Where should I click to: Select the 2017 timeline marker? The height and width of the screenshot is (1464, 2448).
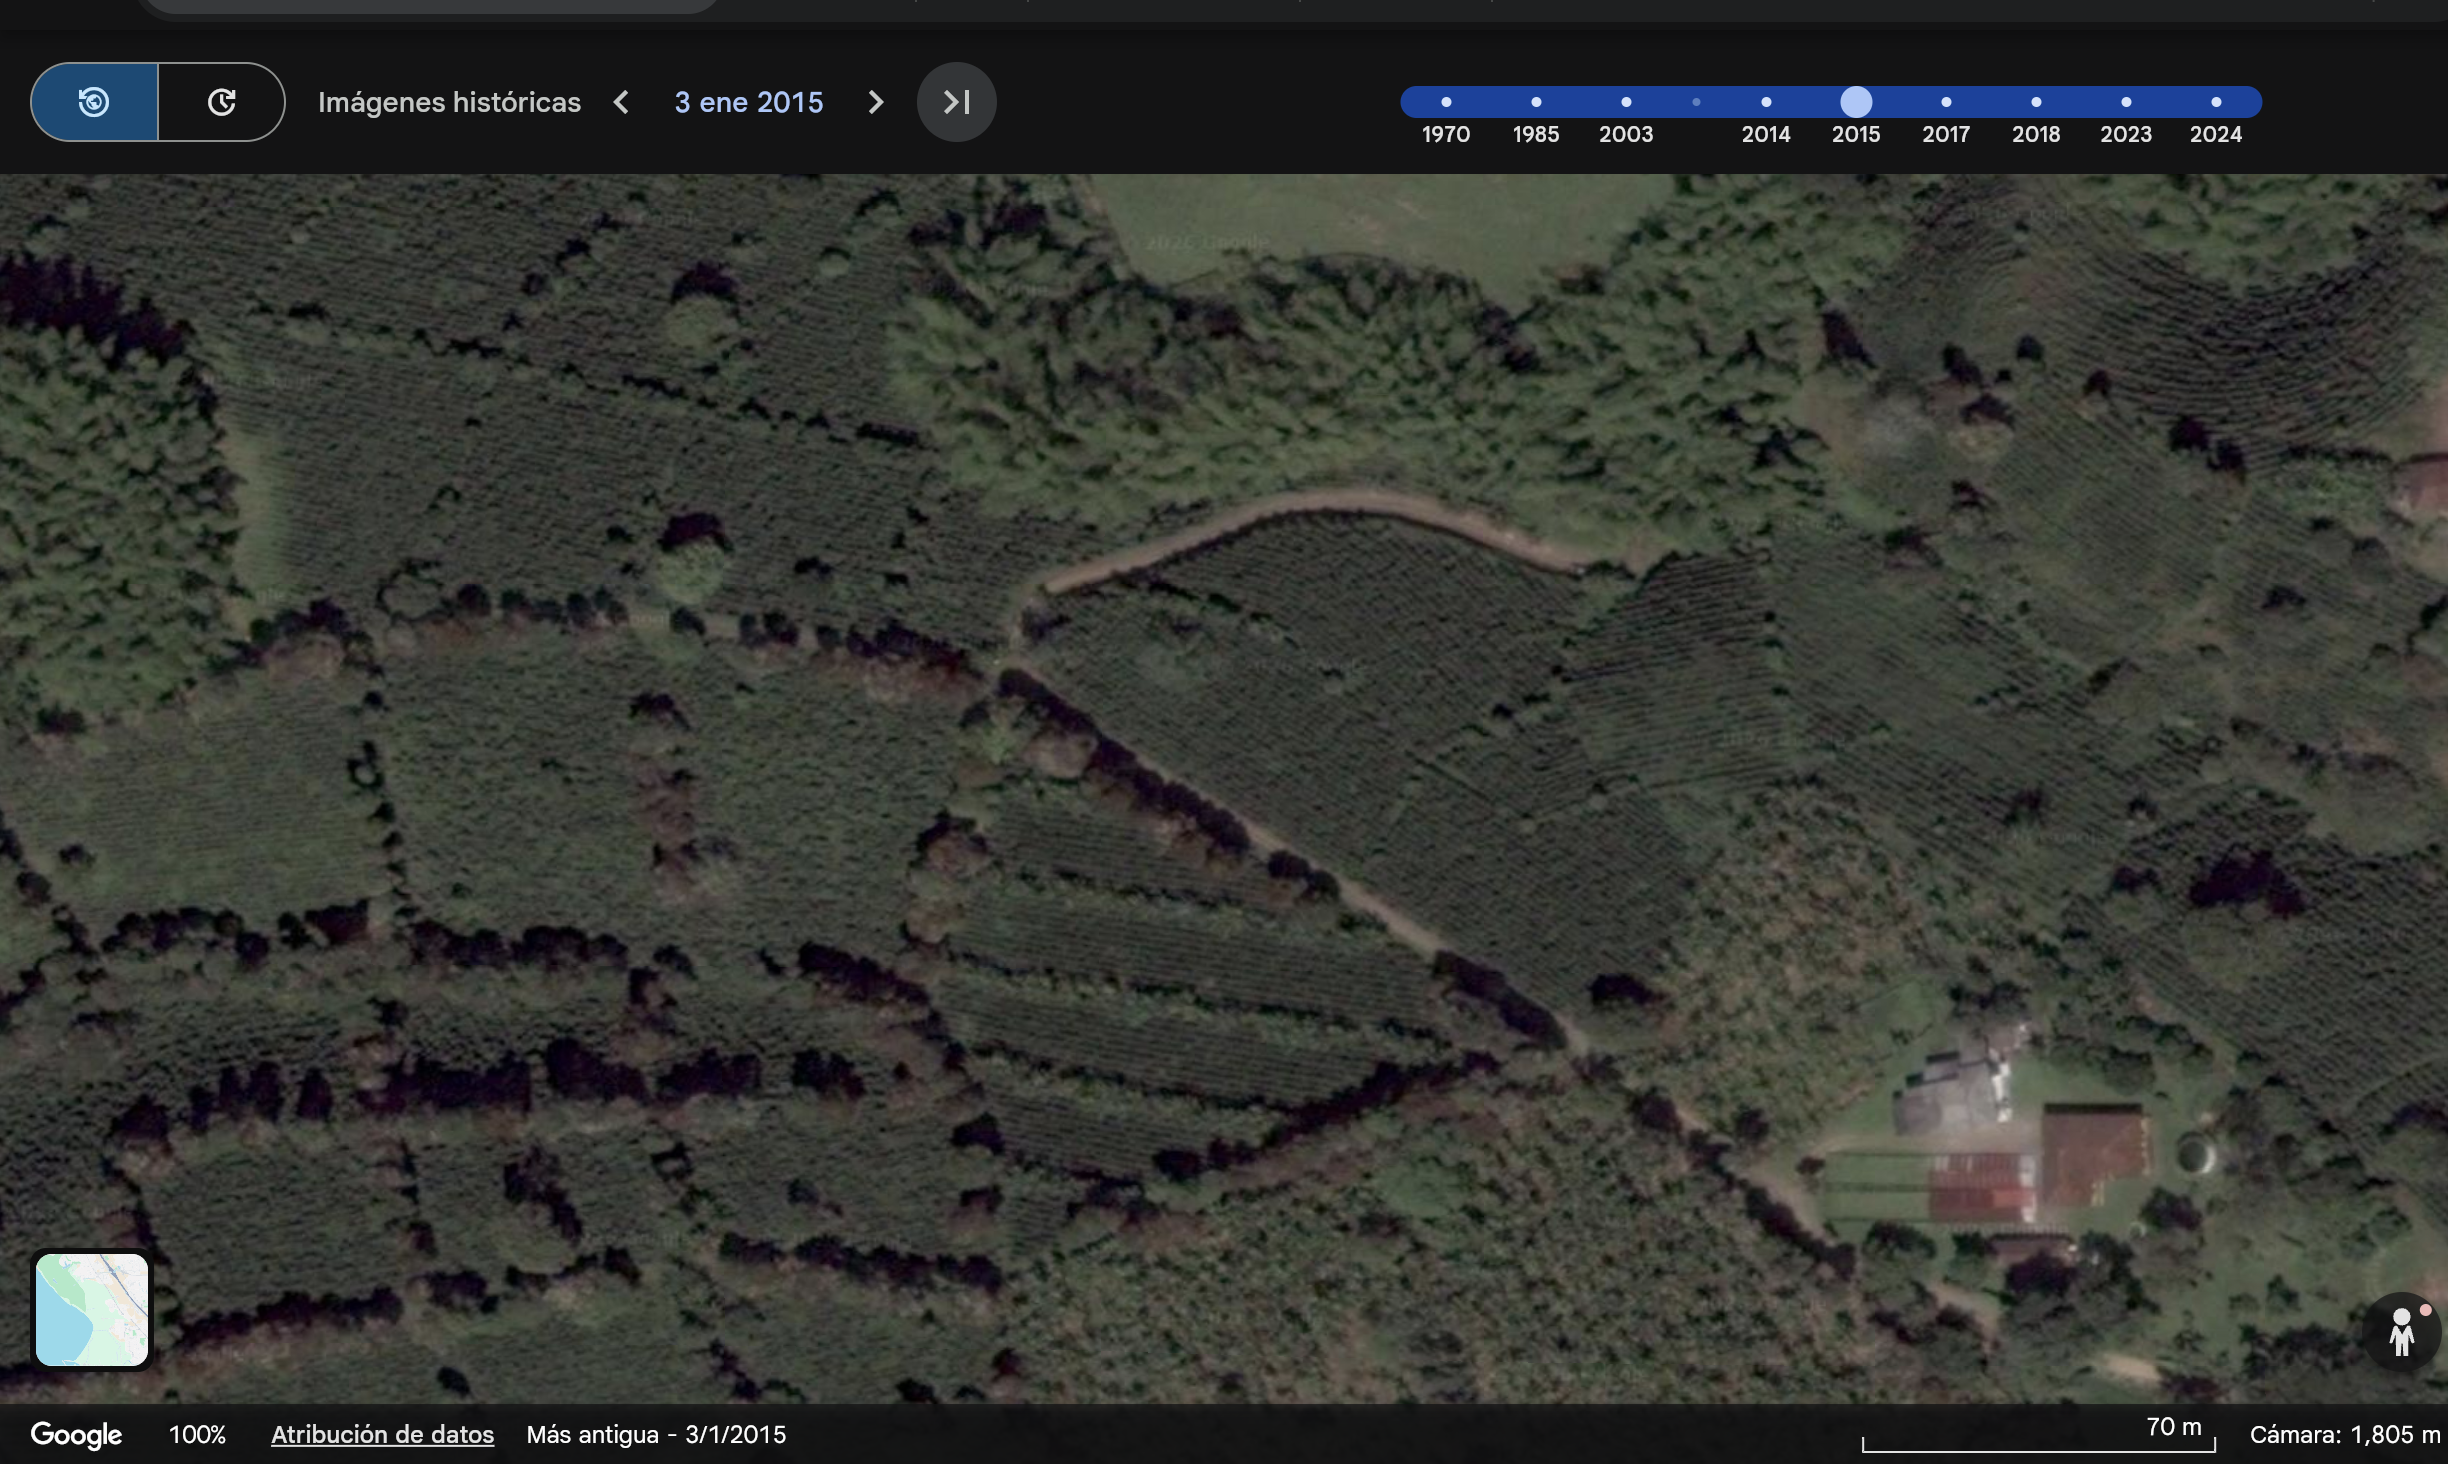pyautogui.click(x=1946, y=102)
